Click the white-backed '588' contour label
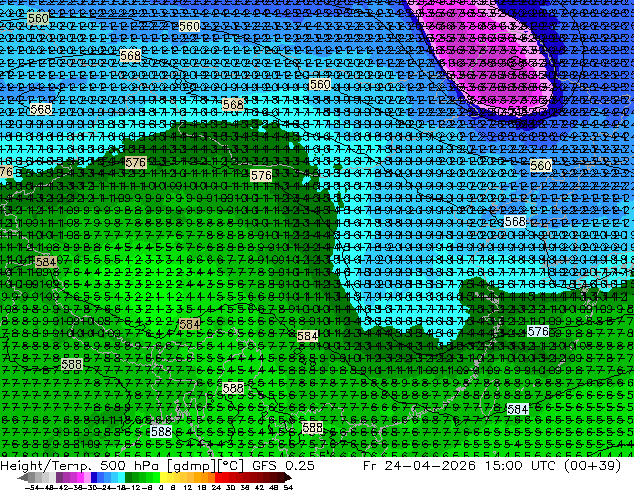The height and width of the screenshot is (490, 634). pyautogui.click(x=161, y=431)
